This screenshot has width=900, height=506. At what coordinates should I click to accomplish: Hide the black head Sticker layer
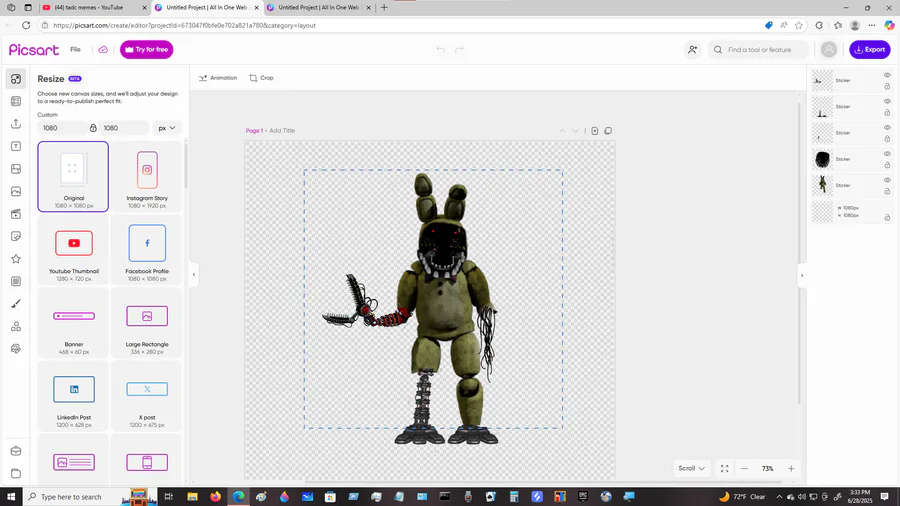click(x=887, y=154)
